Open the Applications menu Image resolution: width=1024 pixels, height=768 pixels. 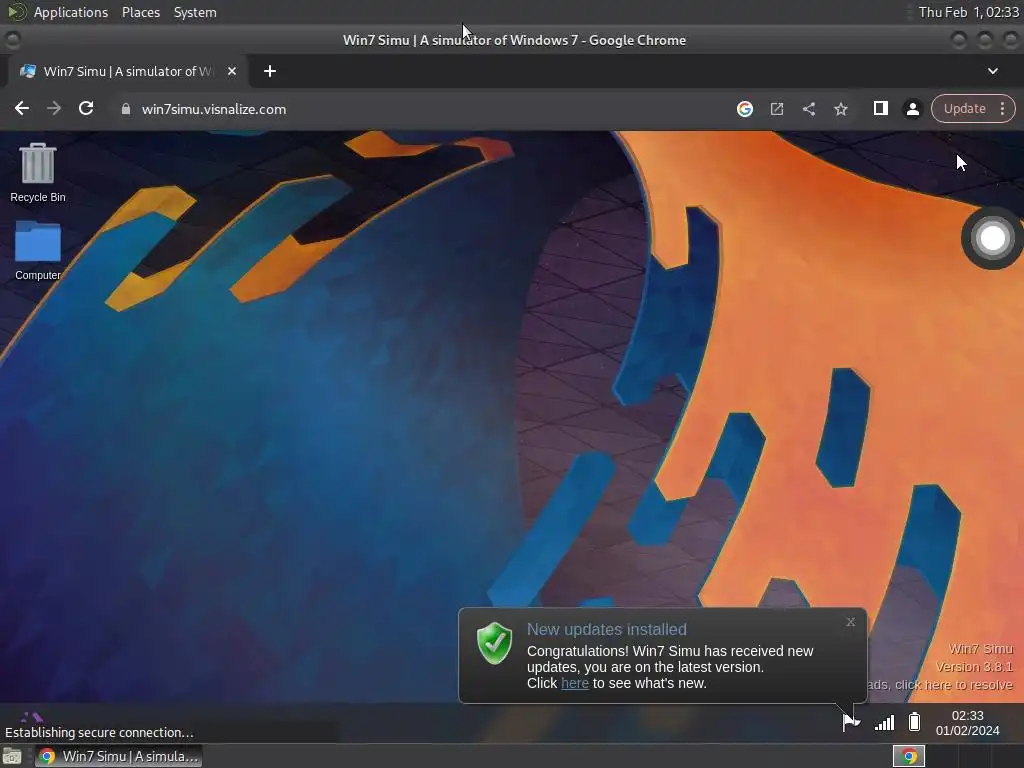click(x=71, y=12)
